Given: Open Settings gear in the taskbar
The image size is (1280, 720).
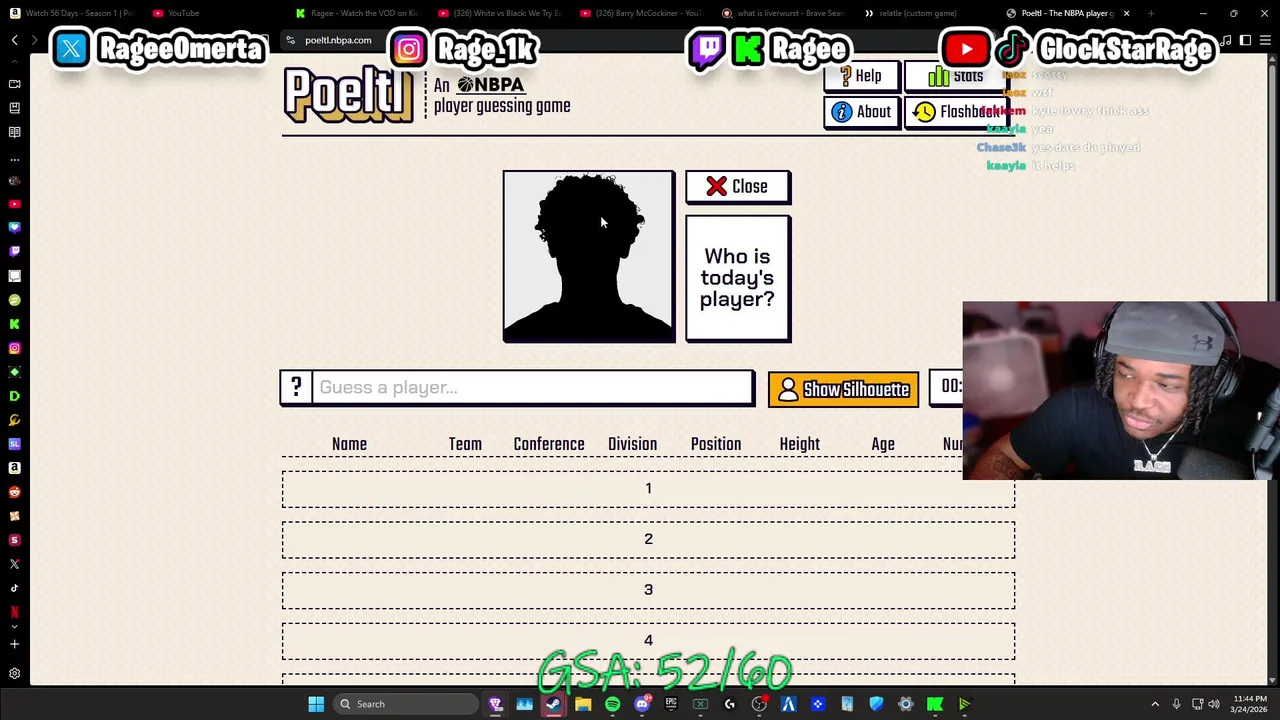Looking at the screenshot, I should (x=906, y=704).
